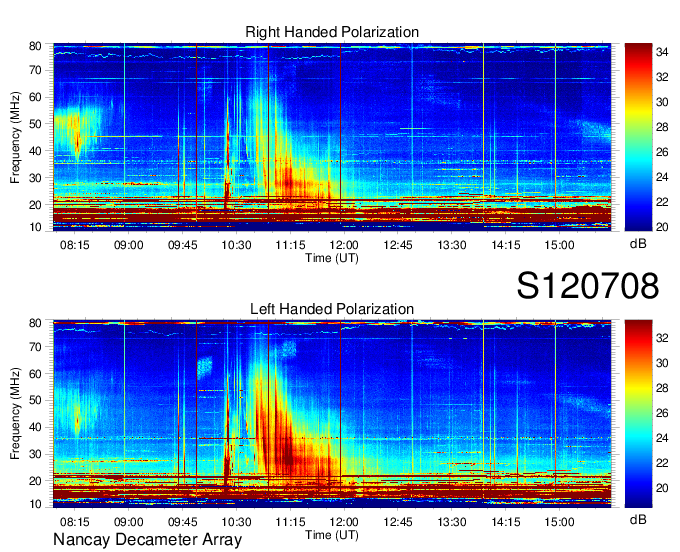Click the 12:00 tick on the top plot

344,245
